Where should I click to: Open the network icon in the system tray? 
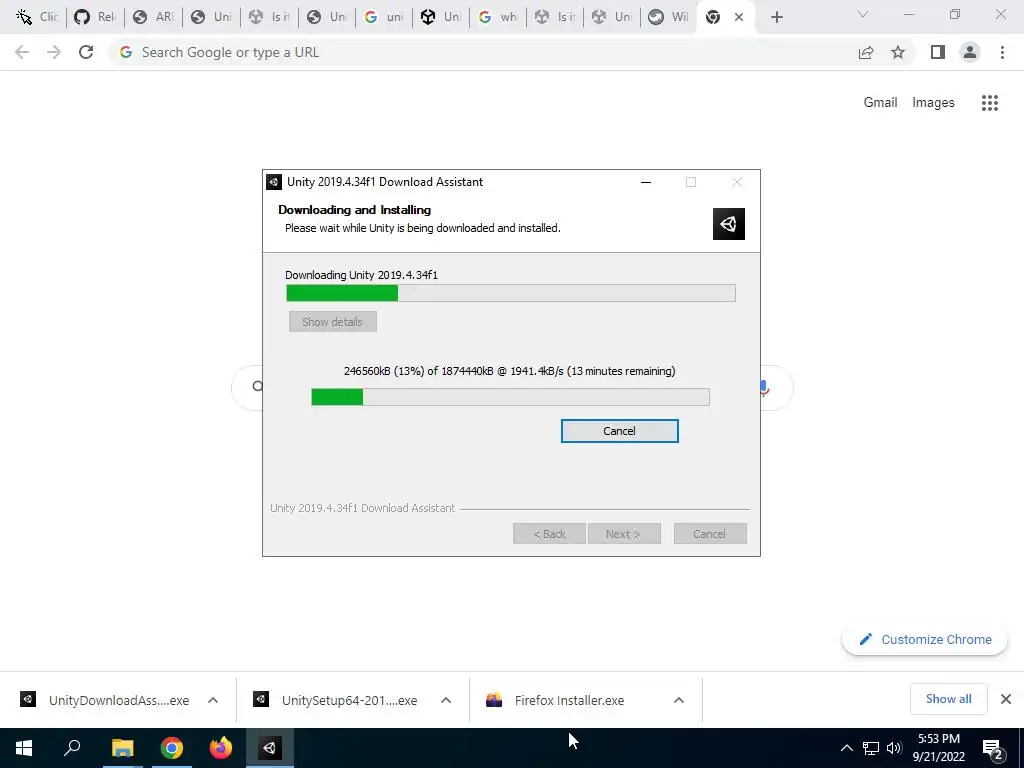pyautogui.click(x=871, y=748)
